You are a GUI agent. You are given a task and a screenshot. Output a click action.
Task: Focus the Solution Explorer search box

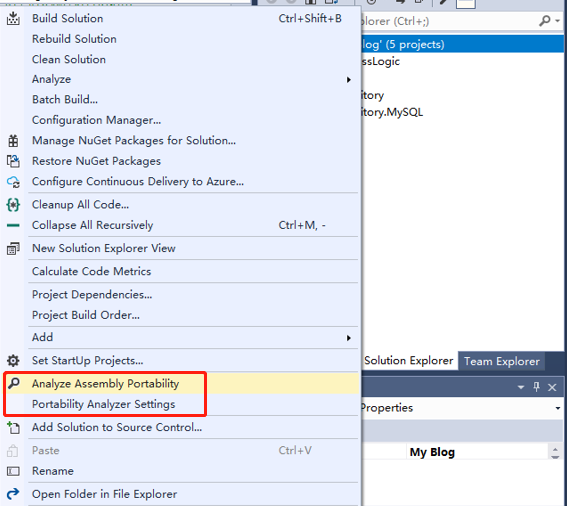[448, 21]
